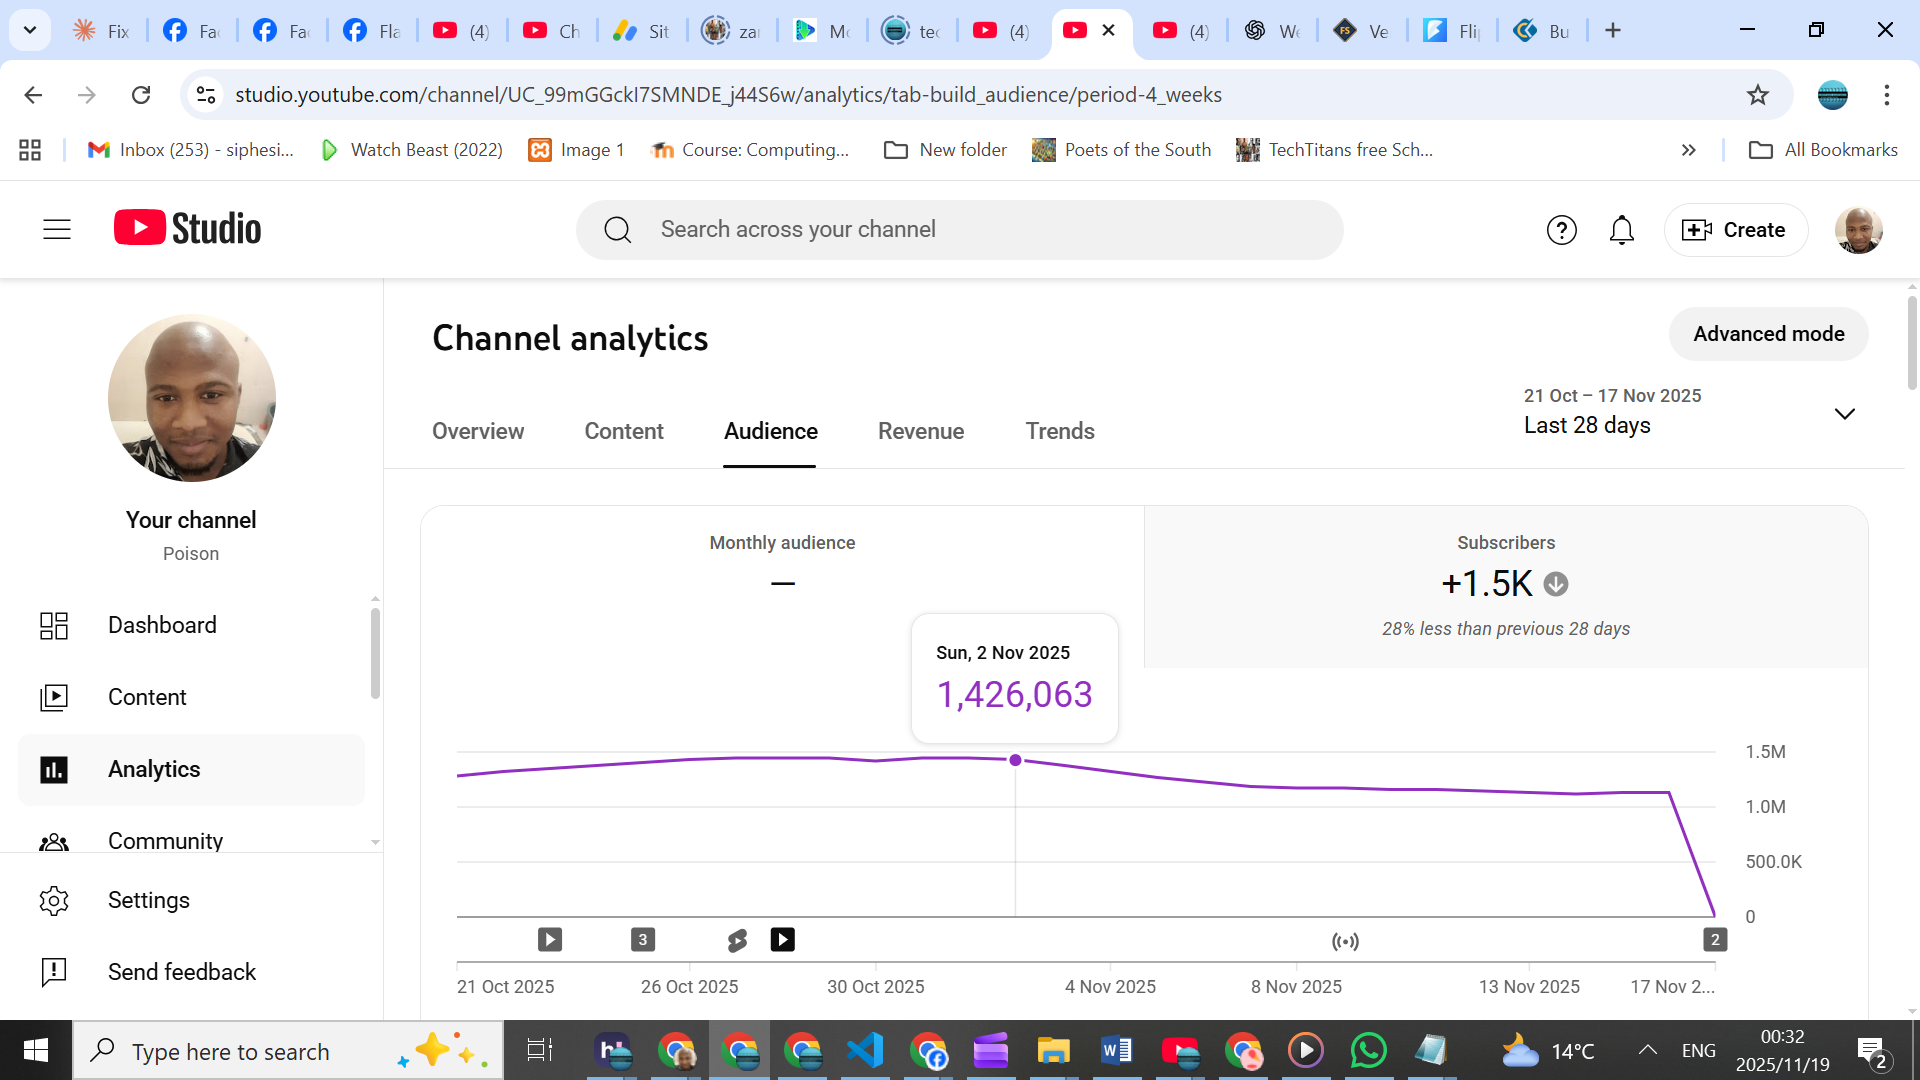Click the Create button

(x=1735, y=230)
